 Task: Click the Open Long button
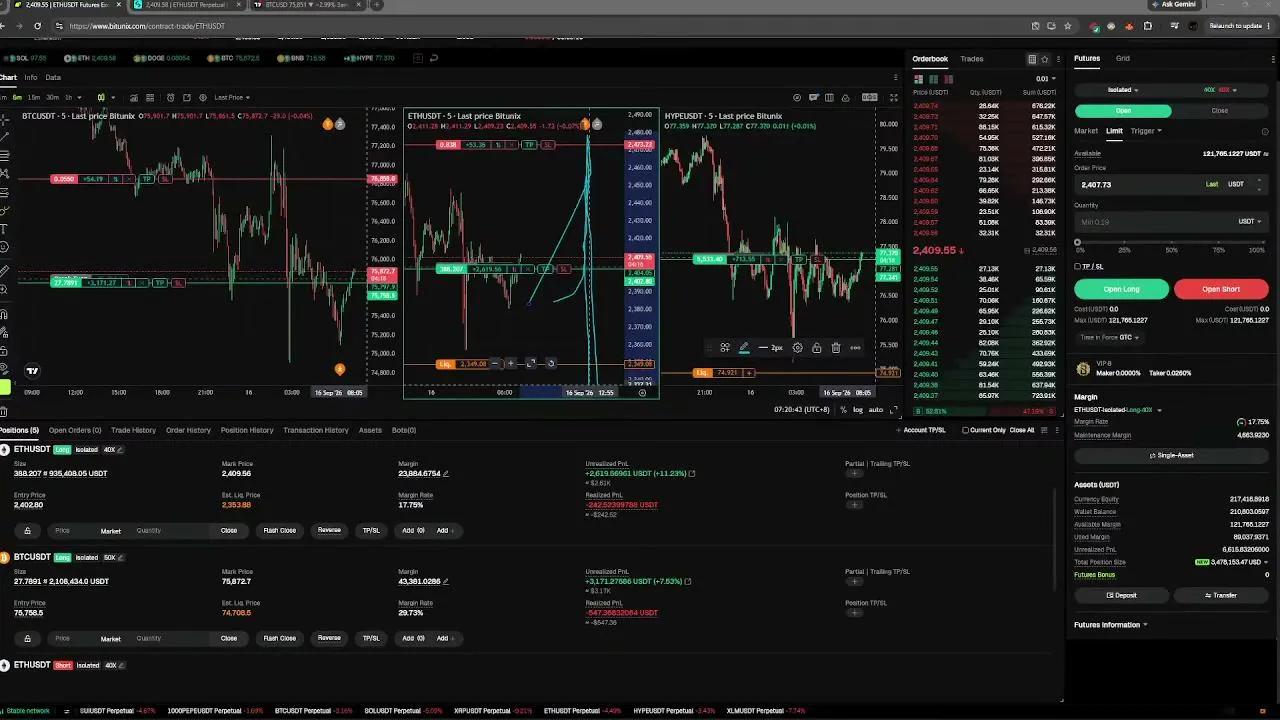tap(1121, 289)
